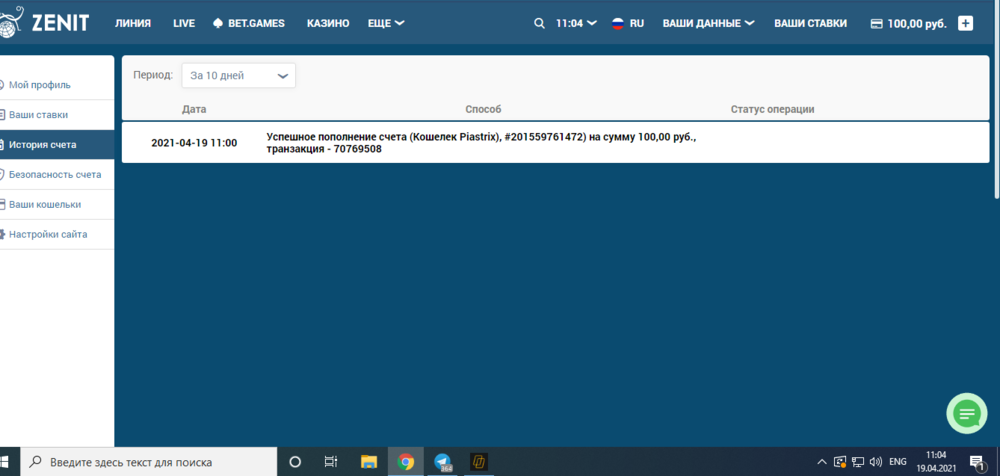1000x476 pixels.
Task: Click the Способ column header
Action: (x=483, y=109)
